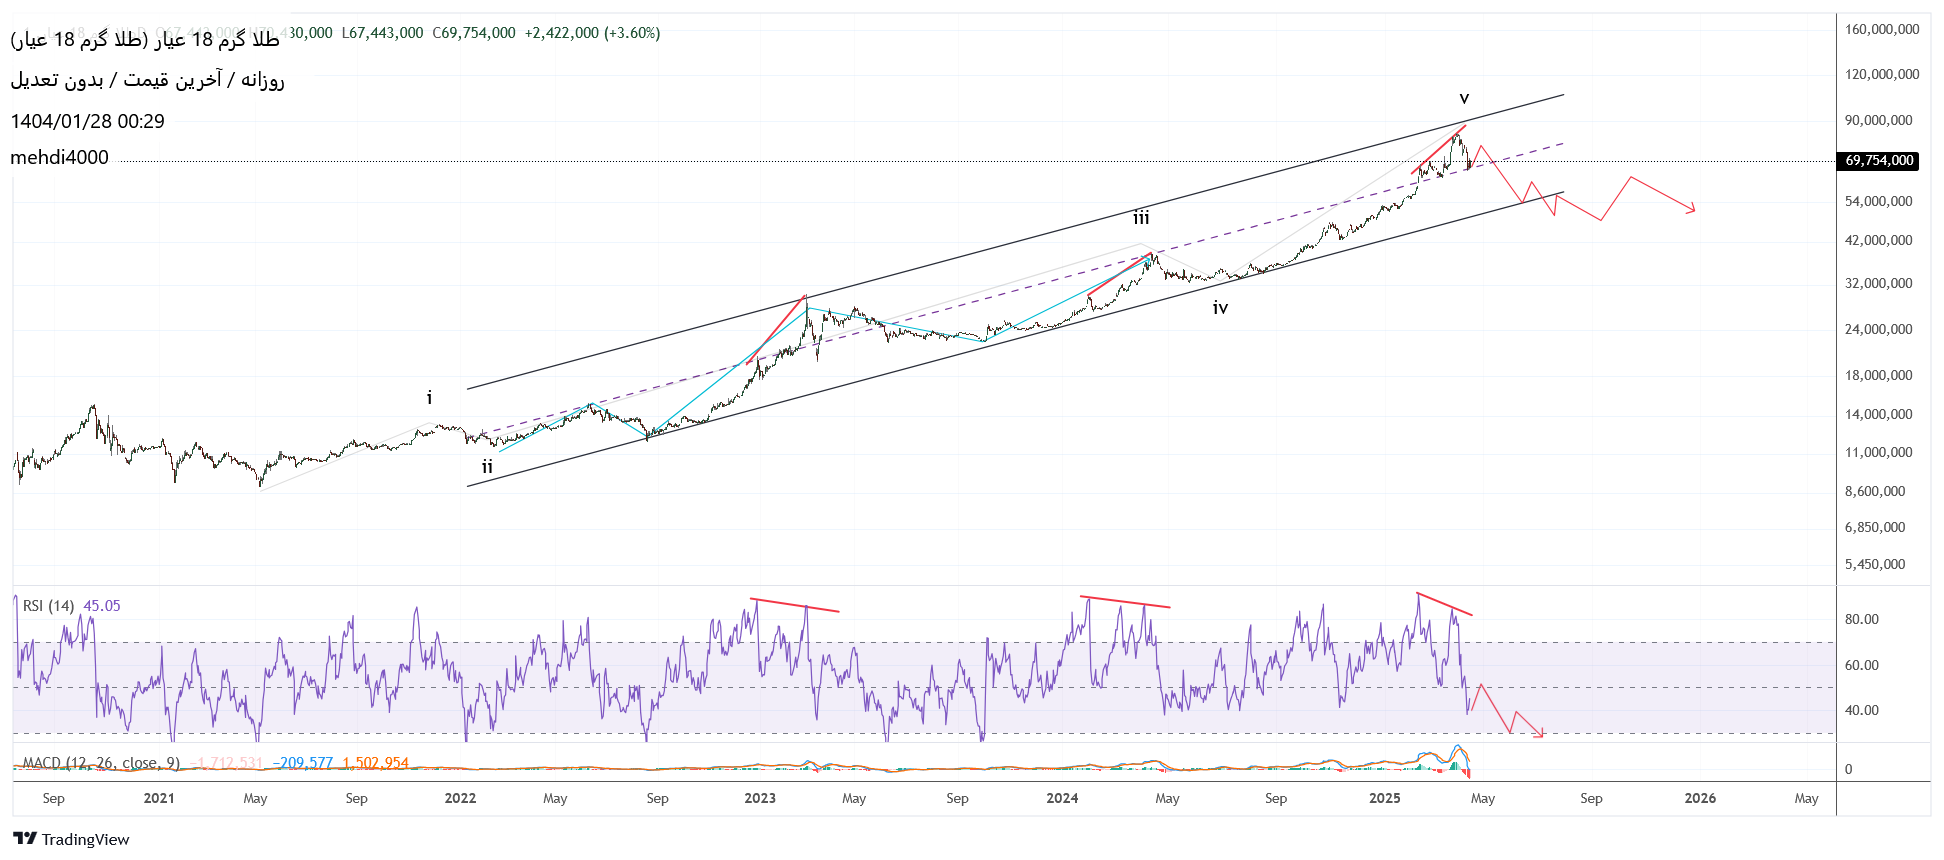The width and height of the screenshot is (1944, 860).
Task: Click the wave label "i" on chart
Action: coord(430,398)
